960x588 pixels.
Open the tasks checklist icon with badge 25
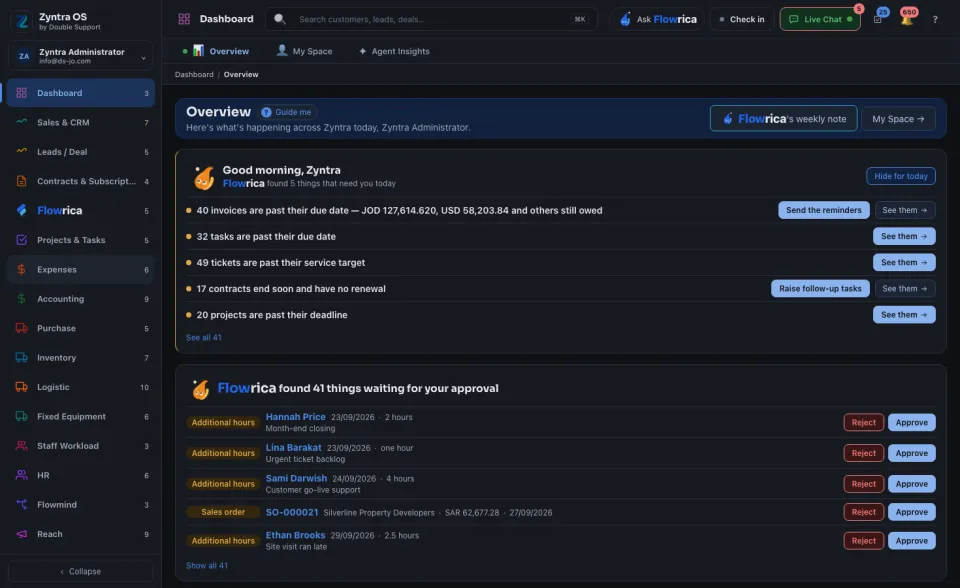[x=878, y=19]
